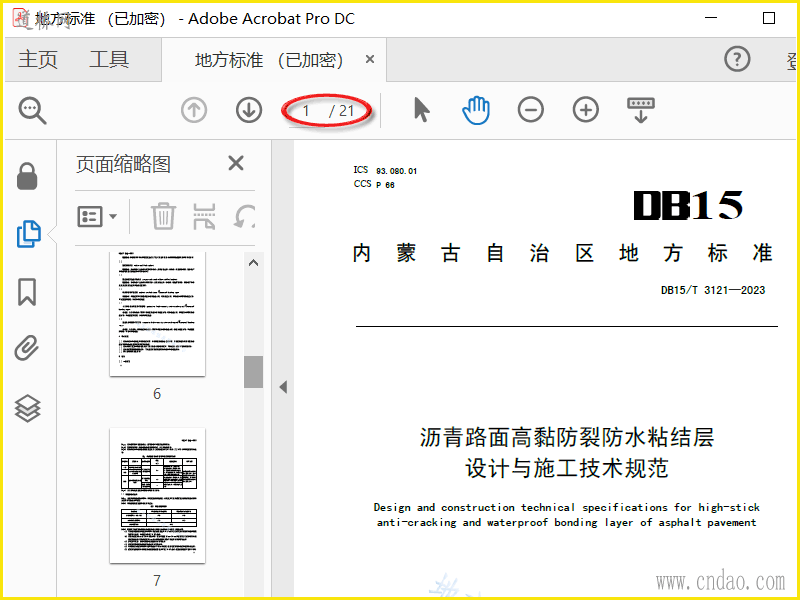800x600 pixels.
Task: Click thumbnail label number 6
Action: pyautogui.click(x=157, y=394)
